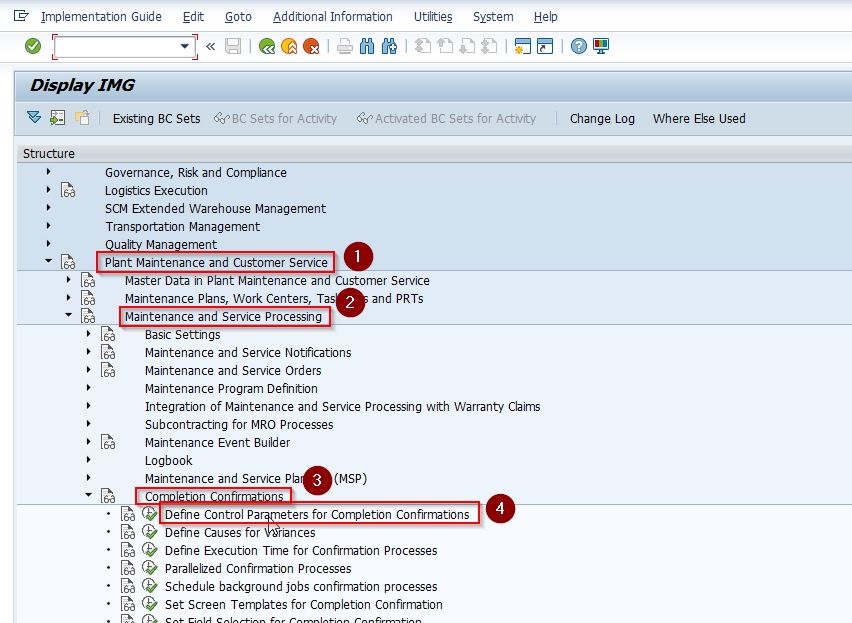Click the green Enter checkmark icon
The image size is (852, 623).
[x=33, y=46]
